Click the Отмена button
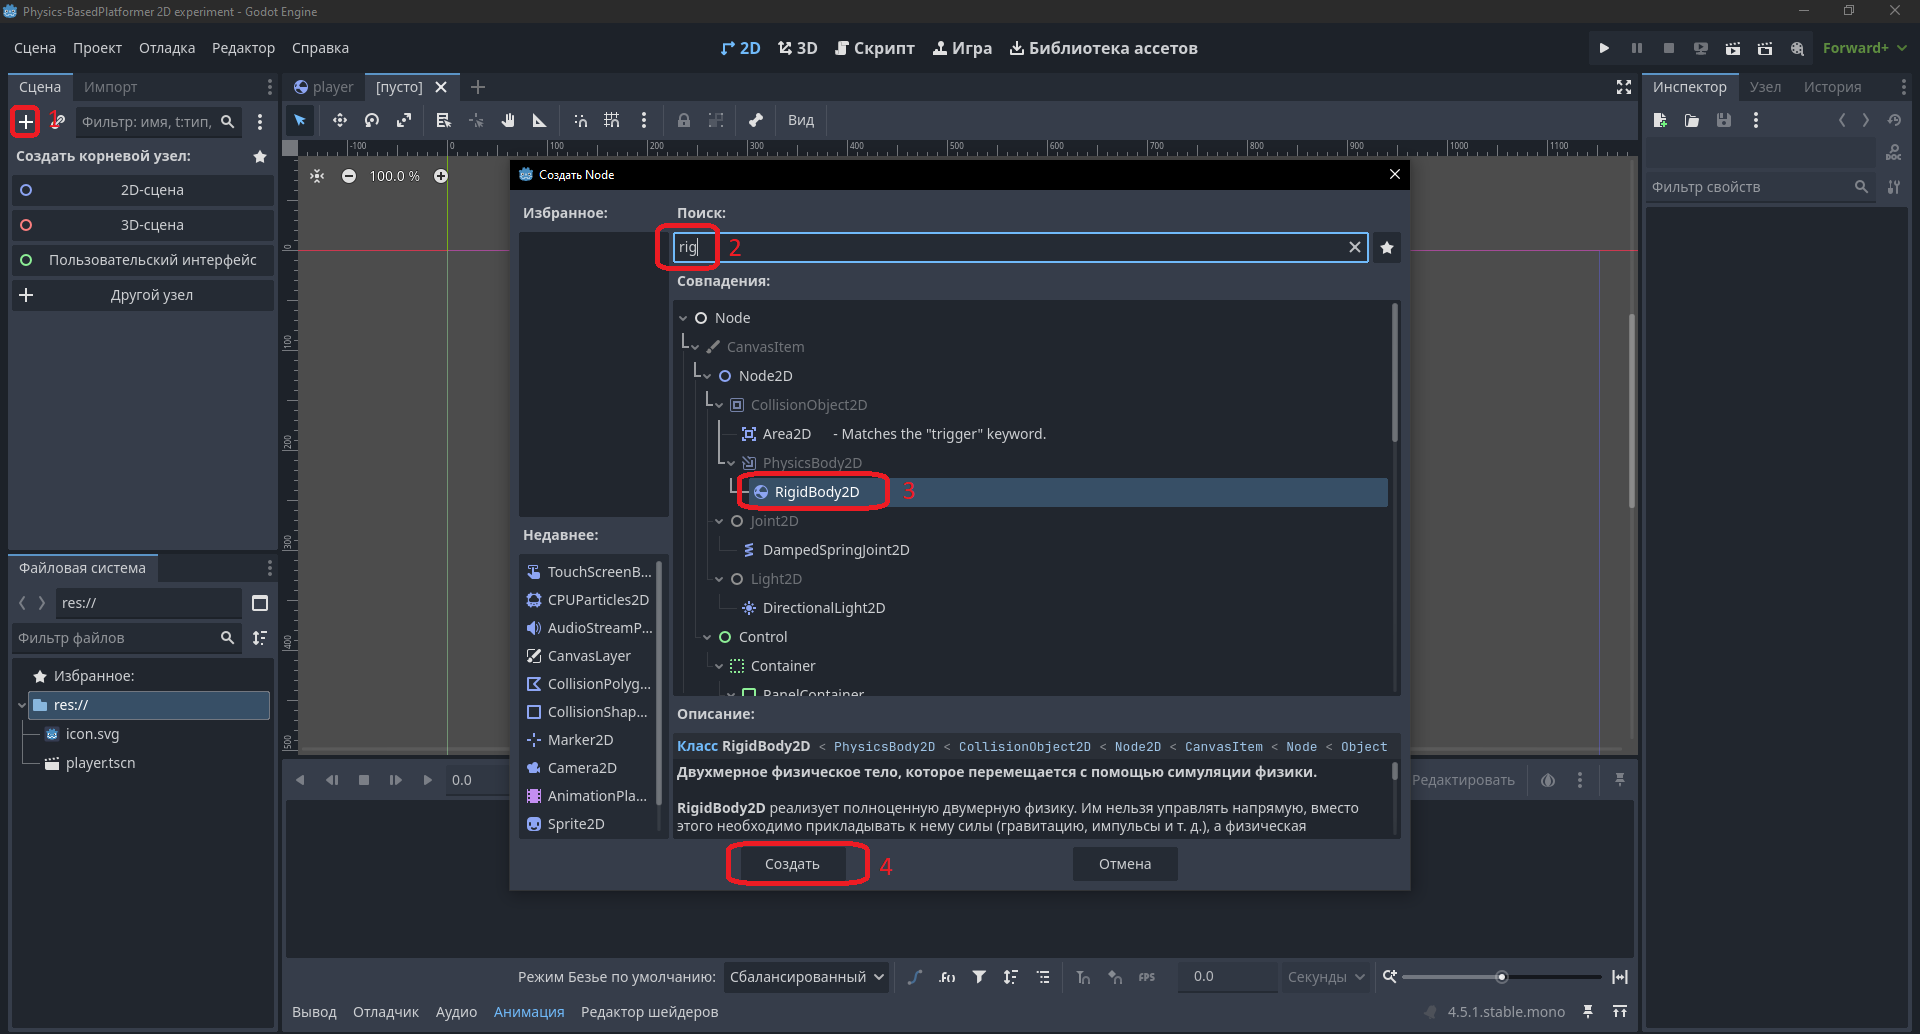Screen dimensions: 1920x1034 coord(1125,864)
